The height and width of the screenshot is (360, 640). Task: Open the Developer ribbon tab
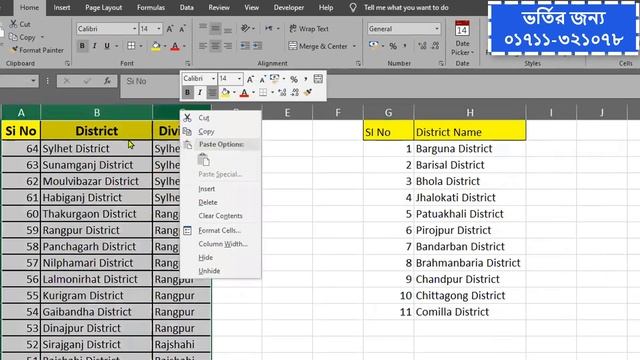[x=289, y=7]
